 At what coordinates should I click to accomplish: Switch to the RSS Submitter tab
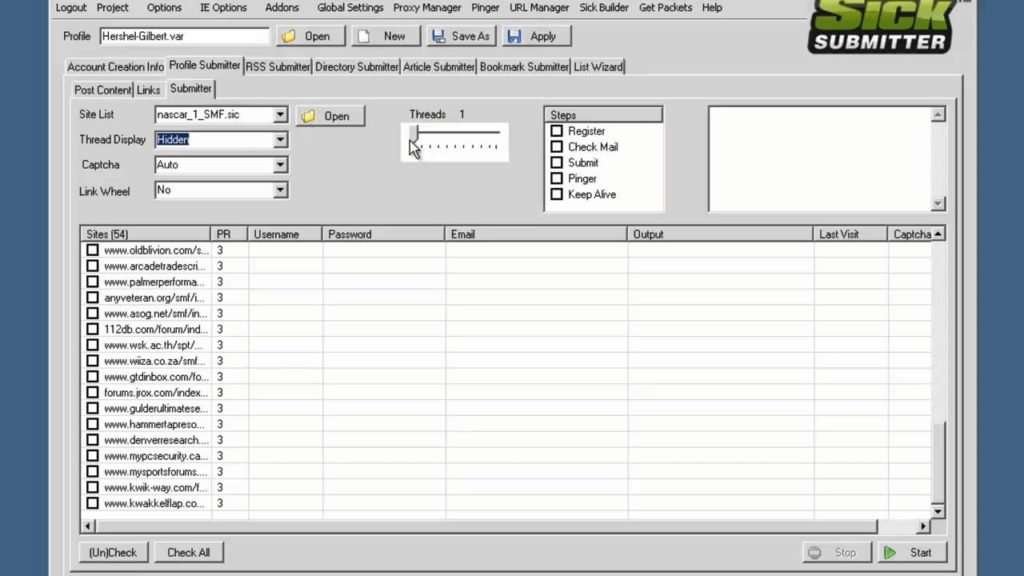pyautogui.click(x=278, y=67)
